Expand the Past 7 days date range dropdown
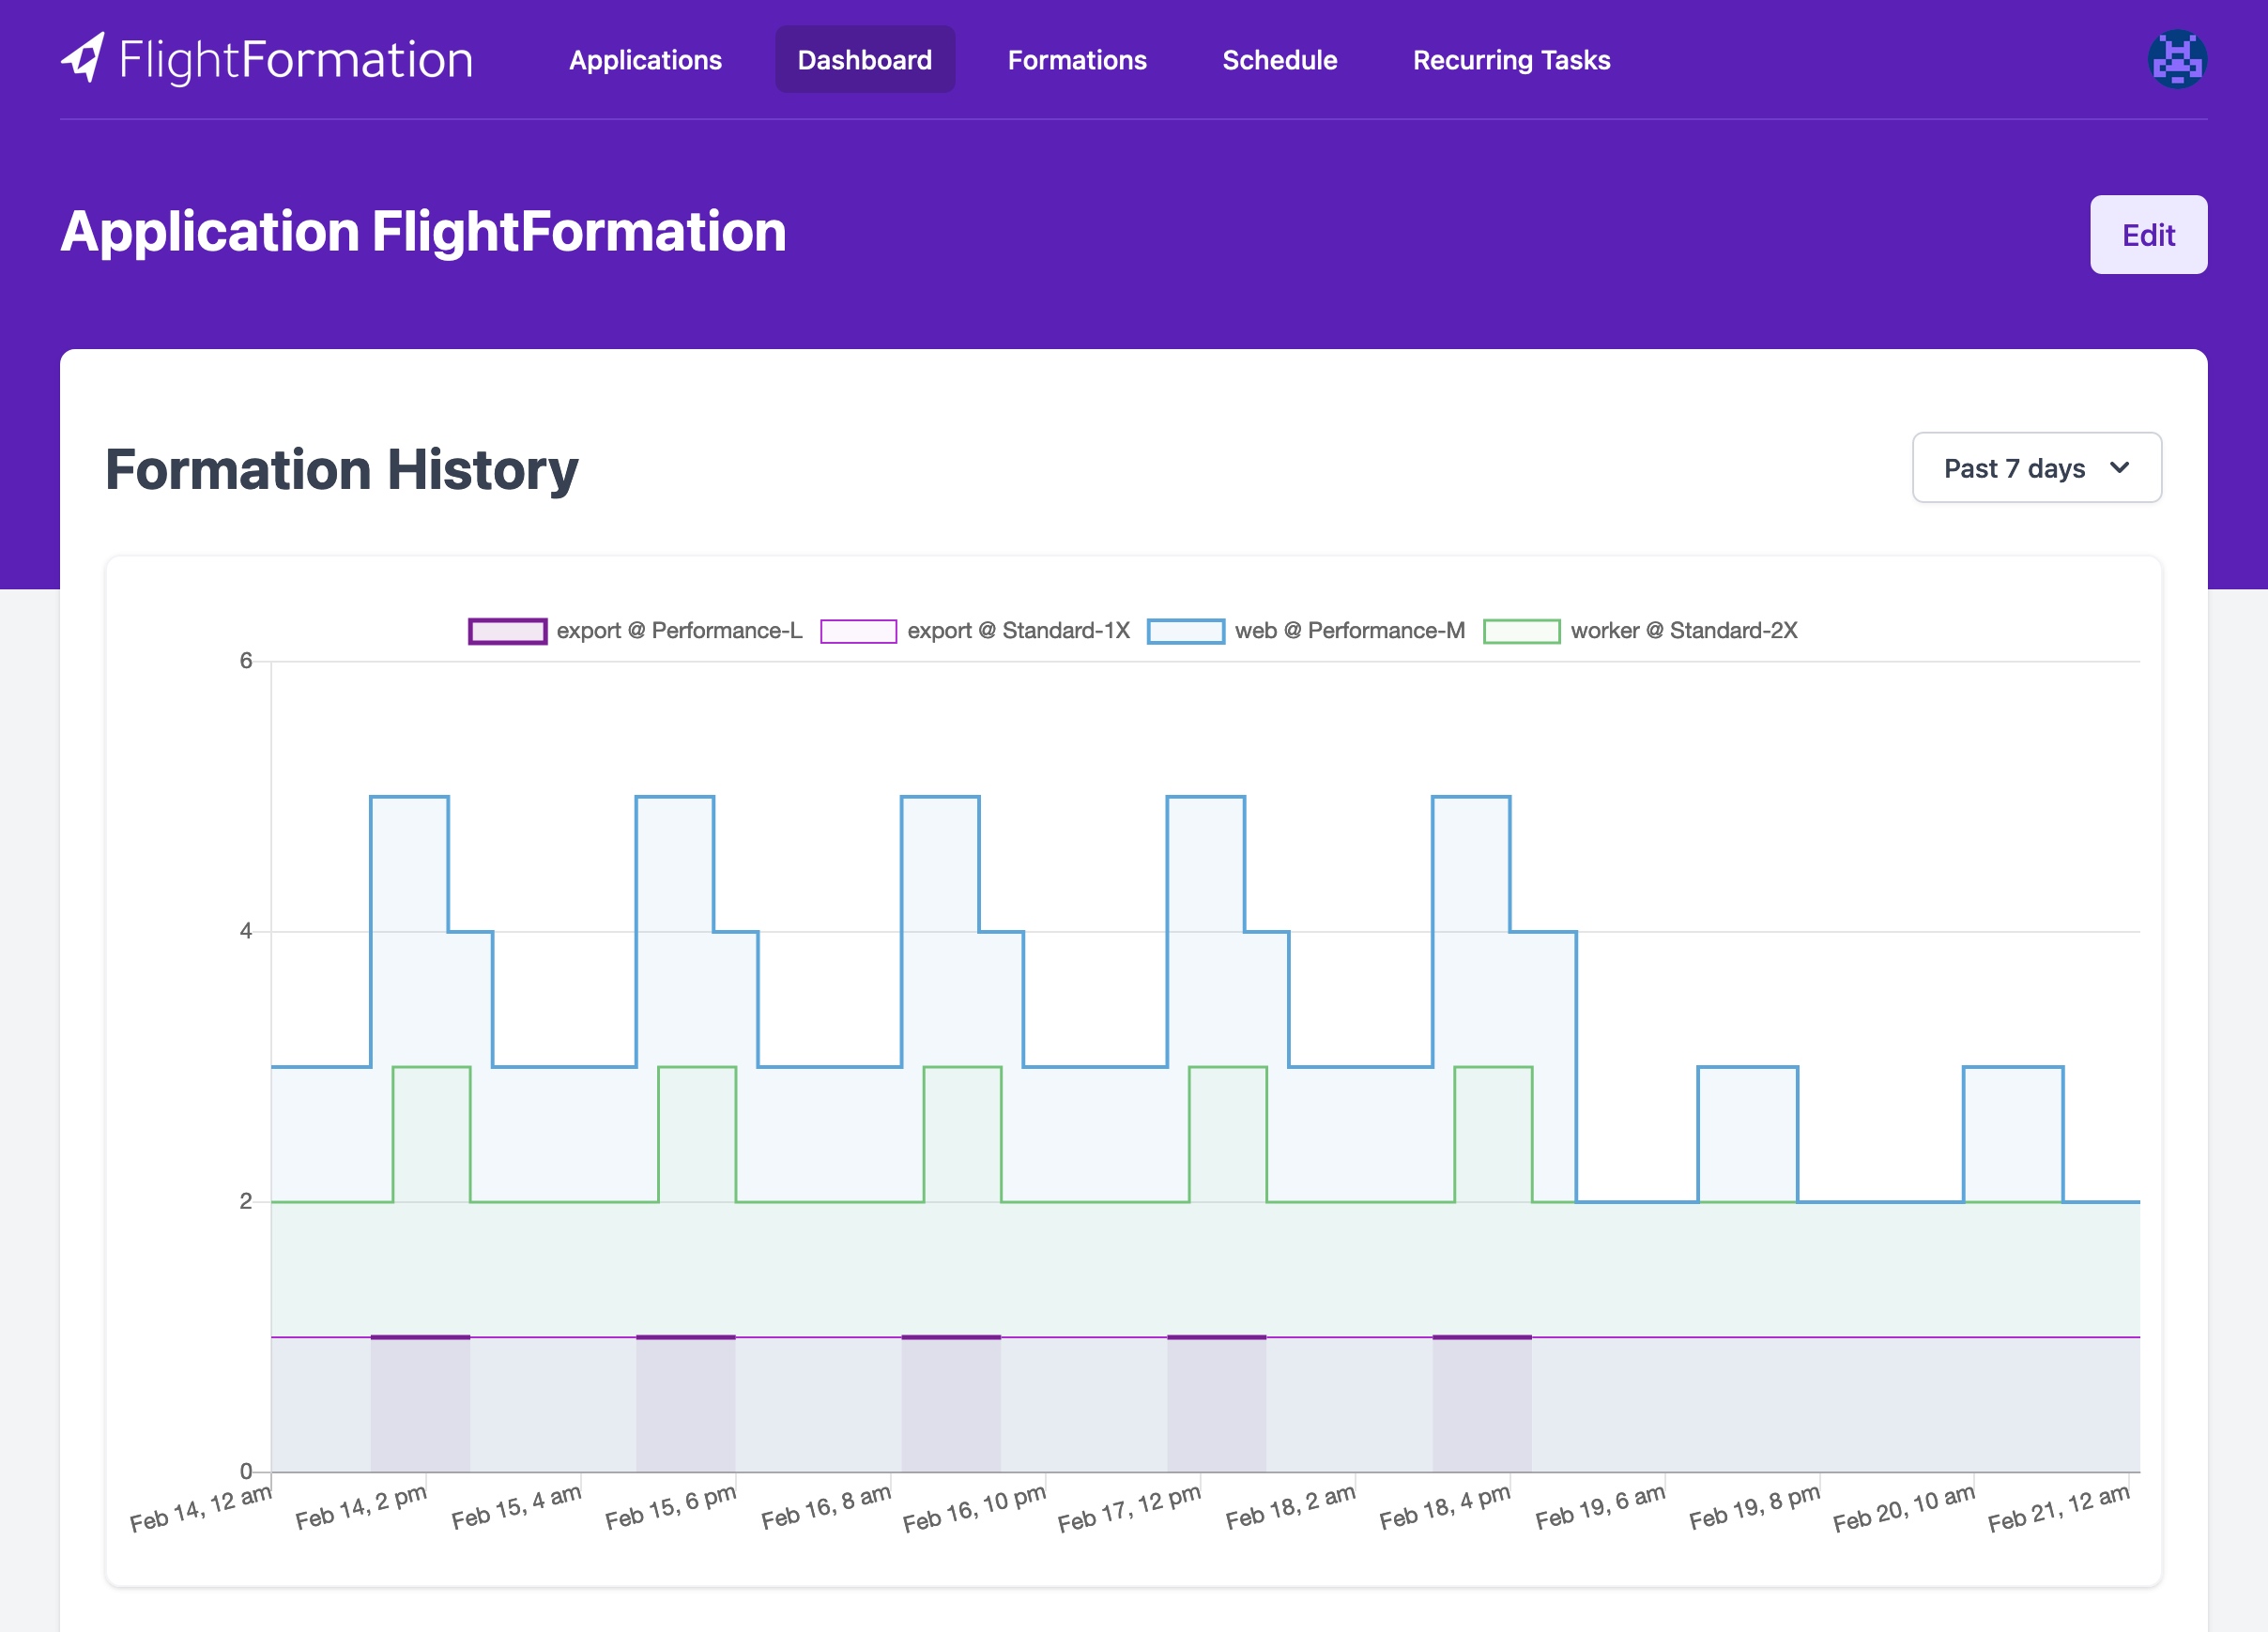2268x1632 pixels. pos(2035,466)
